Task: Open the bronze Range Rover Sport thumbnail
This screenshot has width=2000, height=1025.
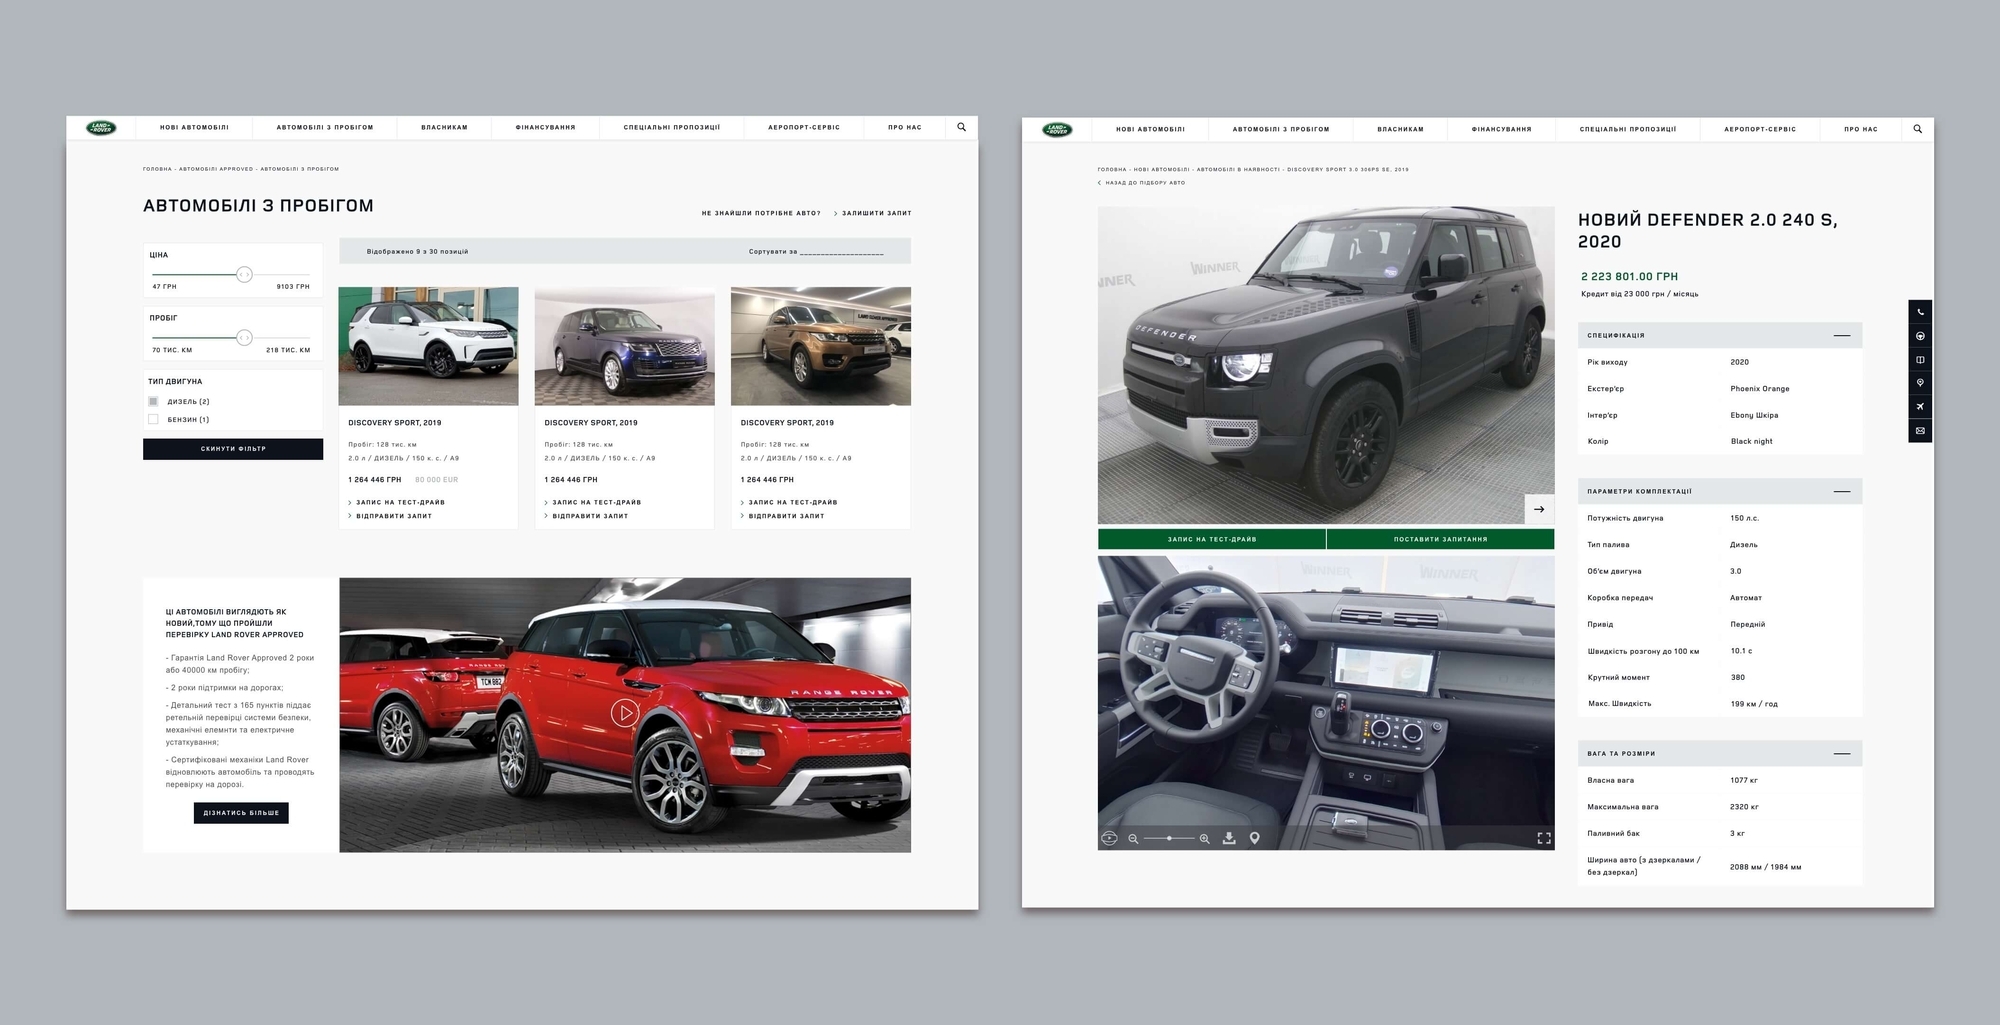Action: tap(820, 346)
